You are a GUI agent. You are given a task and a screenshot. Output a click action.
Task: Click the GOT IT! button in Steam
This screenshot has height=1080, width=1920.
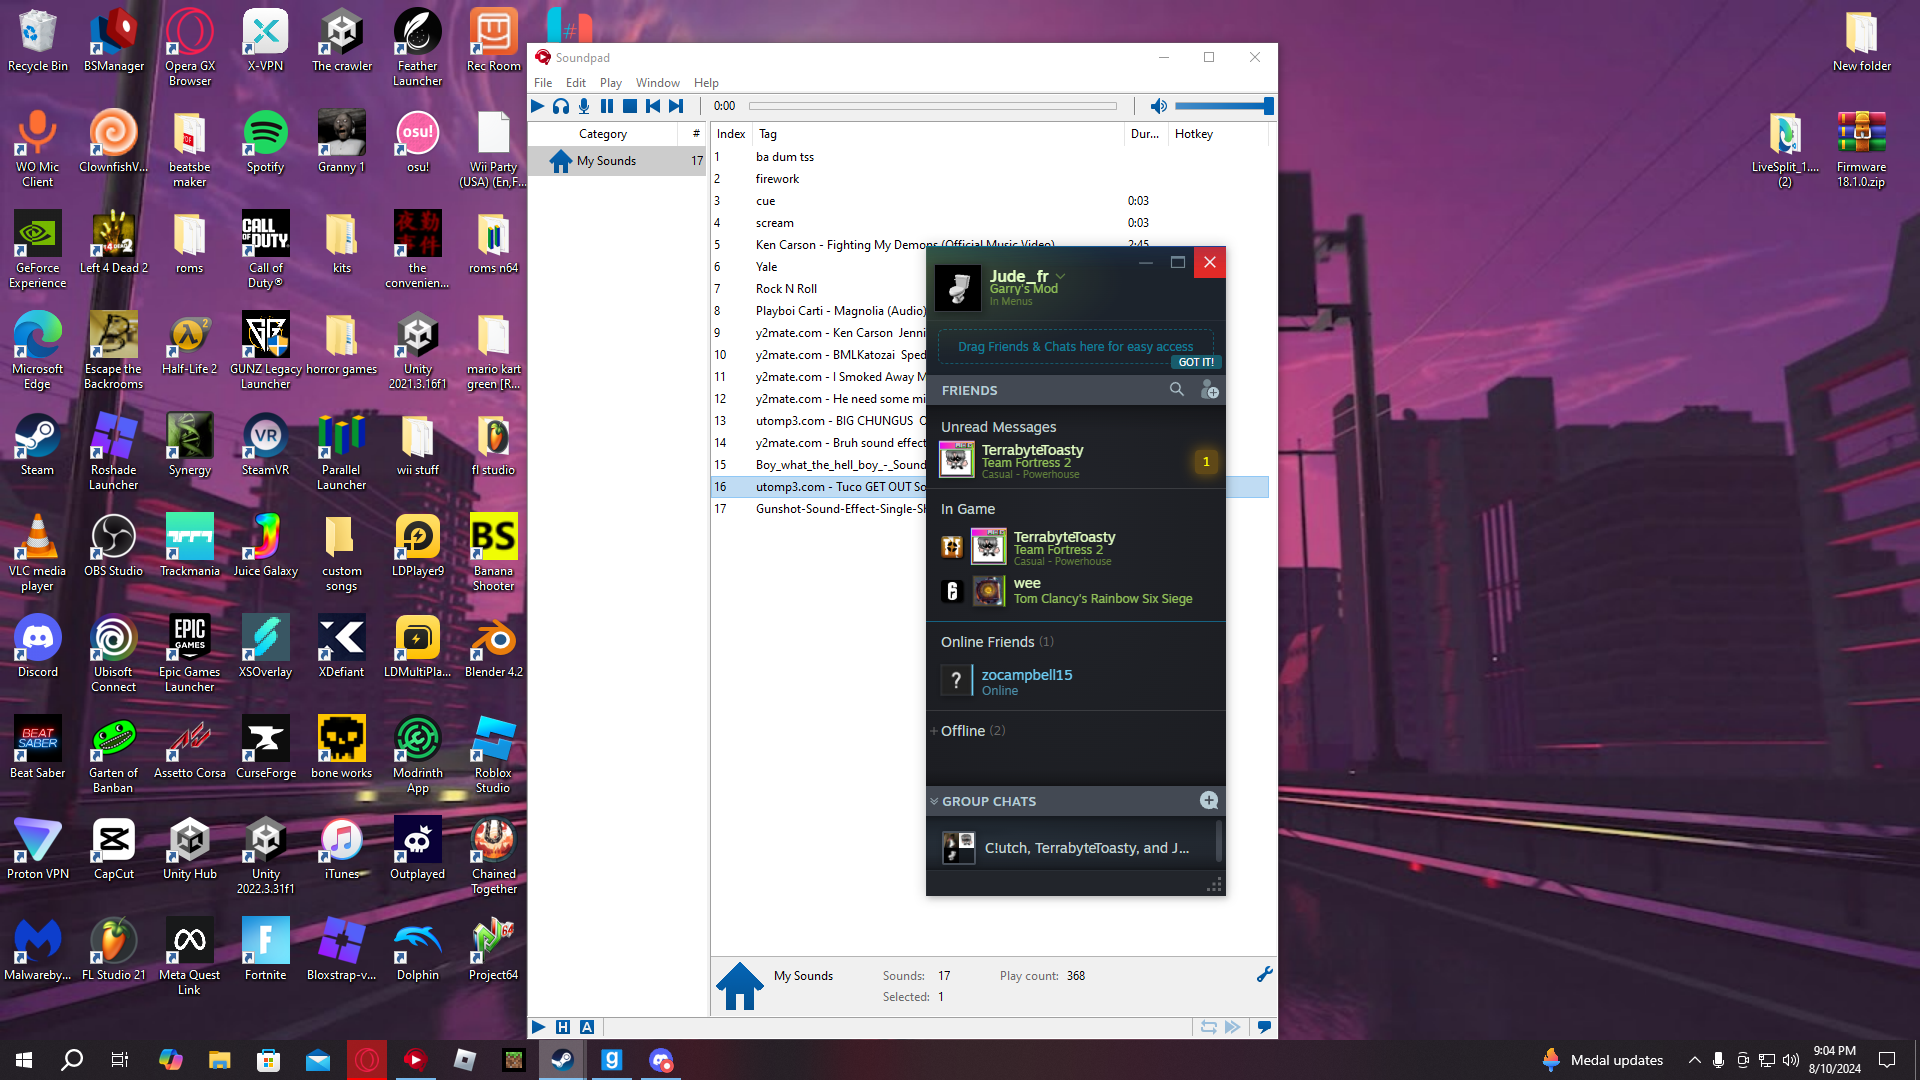click(x=1195, y=362)
